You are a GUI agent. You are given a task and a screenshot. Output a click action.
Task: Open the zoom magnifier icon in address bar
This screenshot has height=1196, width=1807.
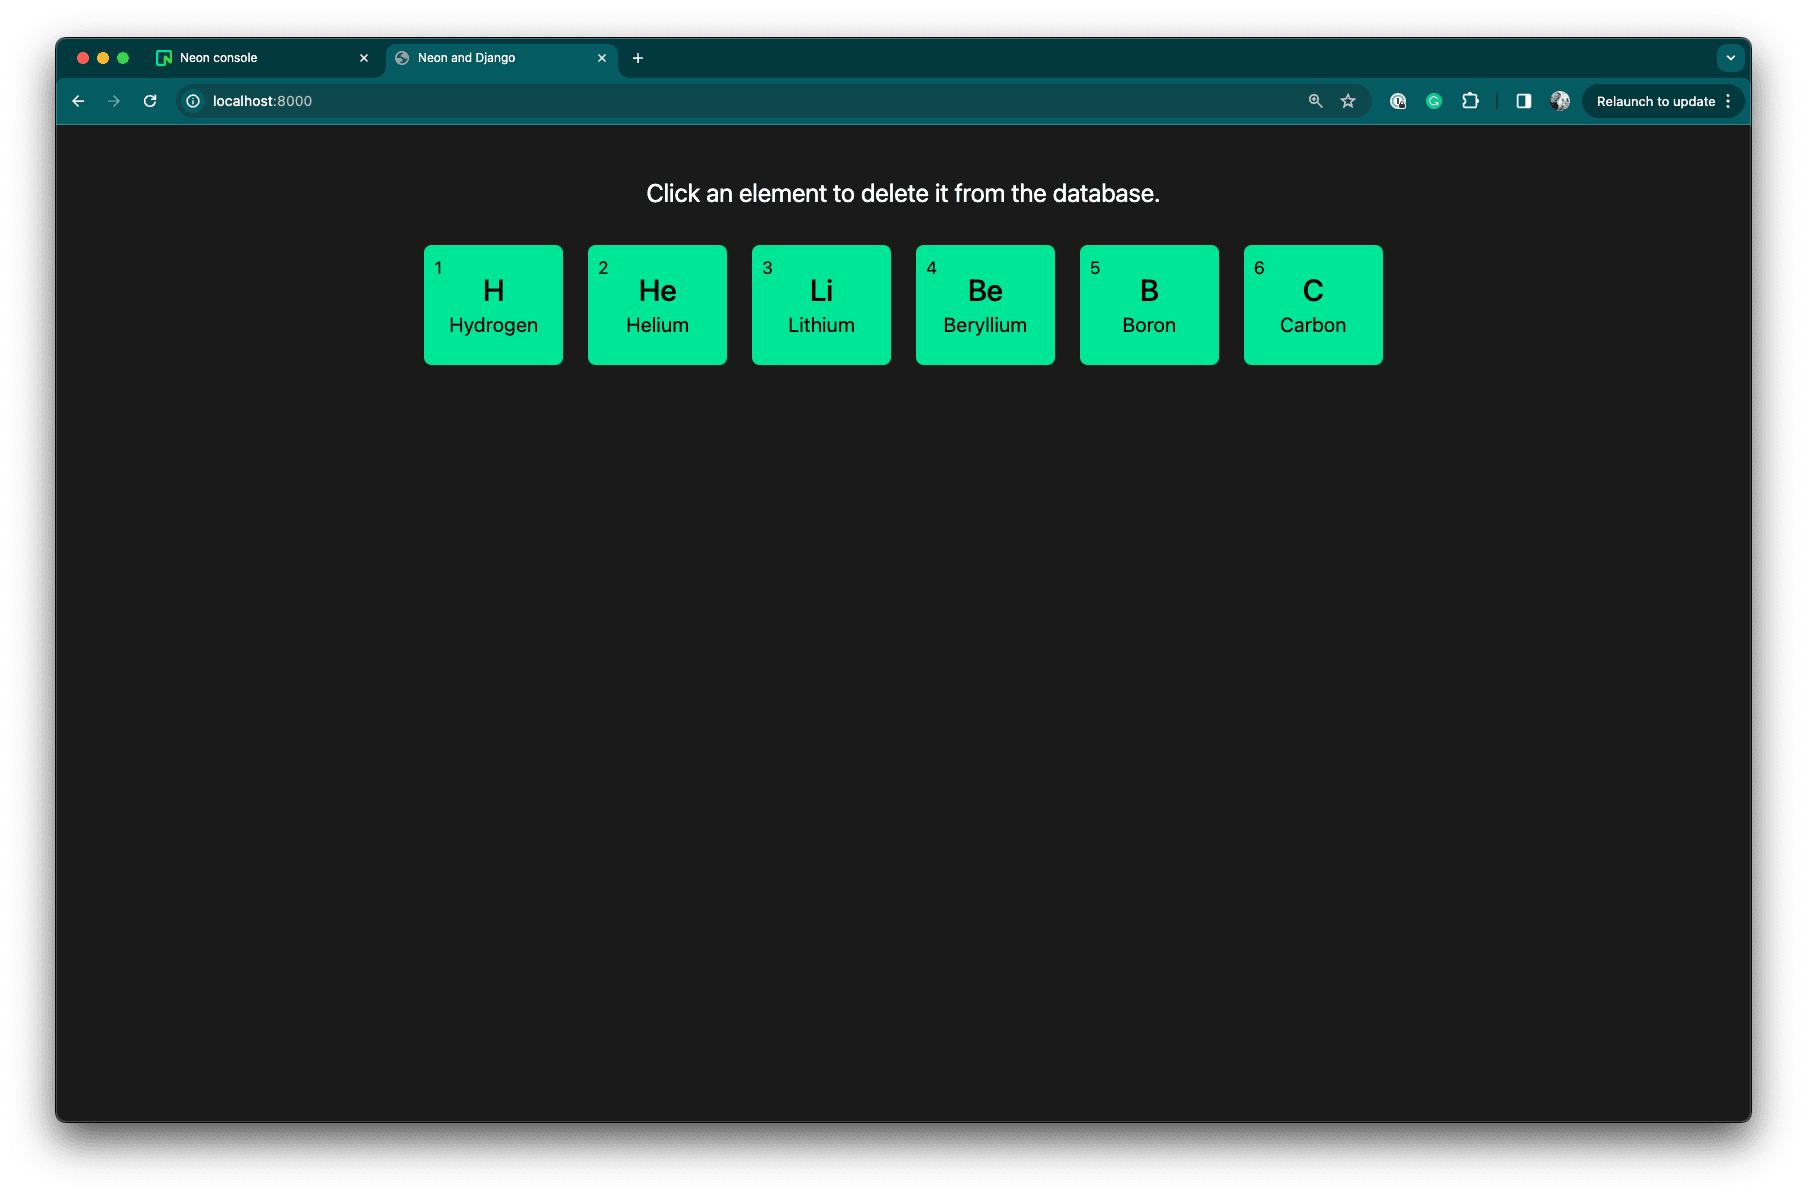tap(1315, 101)
